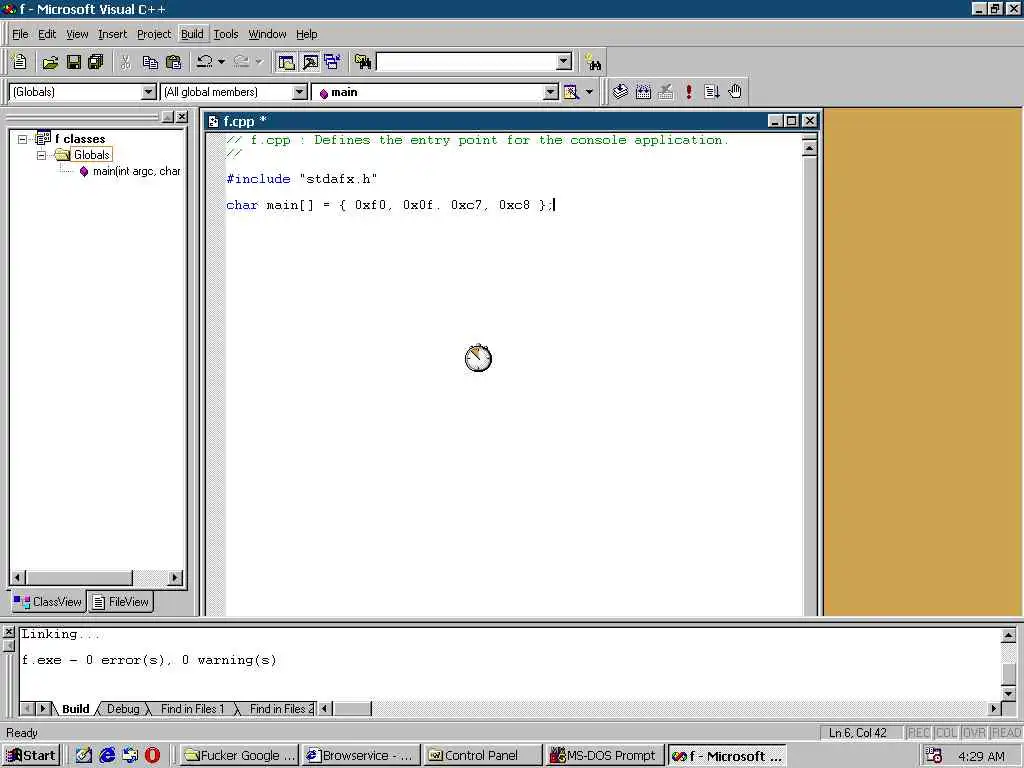Switch to Browservice taskbar button
This screenshot has height=768, width=1024.
360,756
